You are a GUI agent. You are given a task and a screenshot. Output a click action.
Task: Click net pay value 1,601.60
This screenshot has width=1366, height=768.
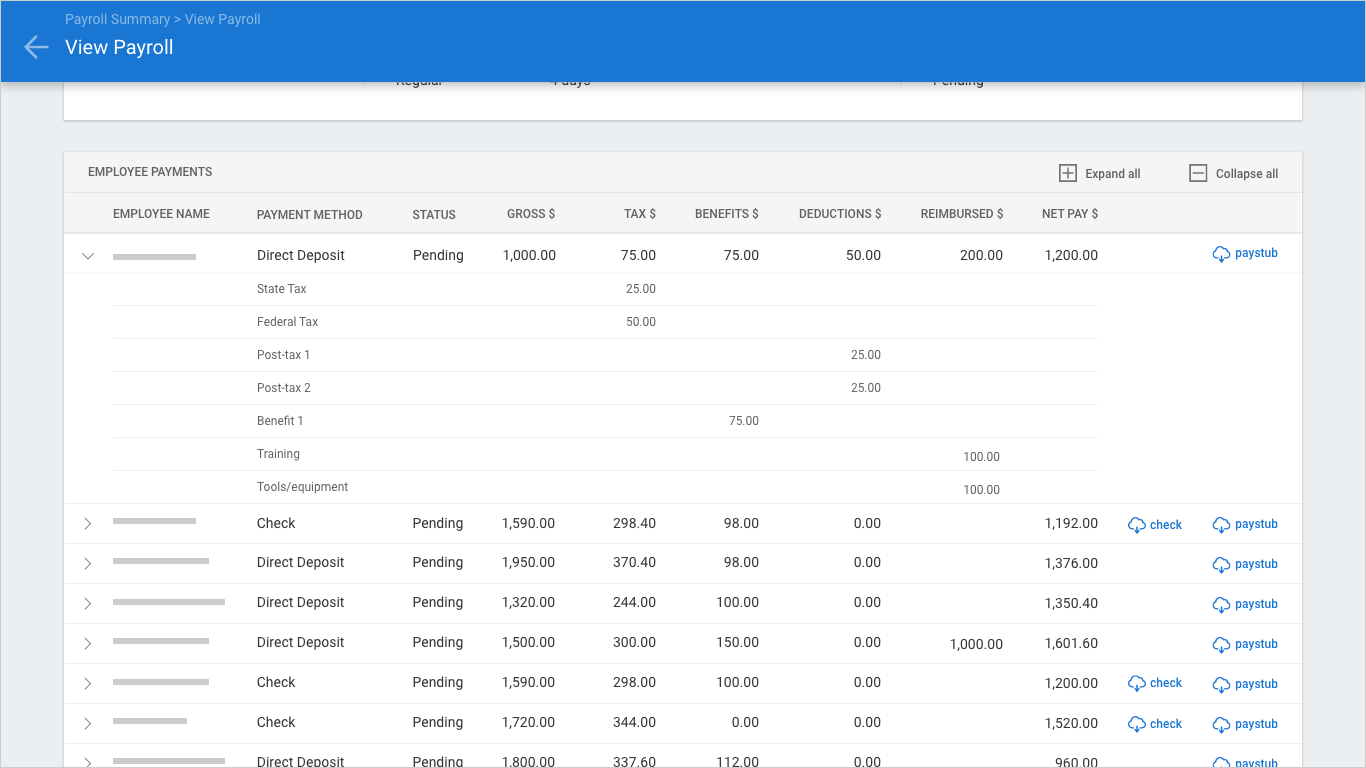pos(1071,644)
